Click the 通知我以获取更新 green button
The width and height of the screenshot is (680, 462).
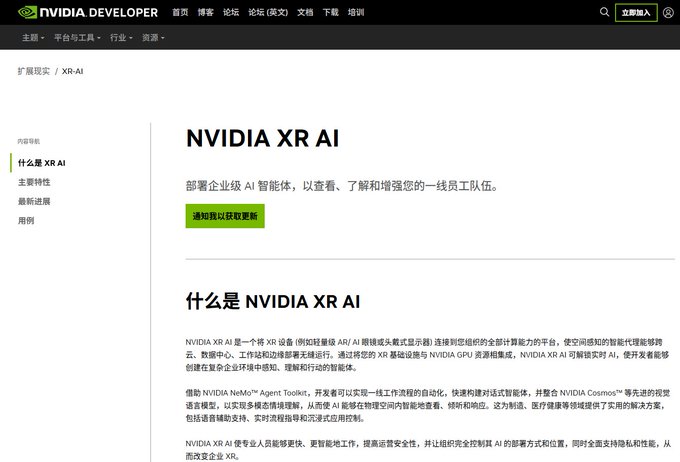pyautogui.click(x=225, y=216)
